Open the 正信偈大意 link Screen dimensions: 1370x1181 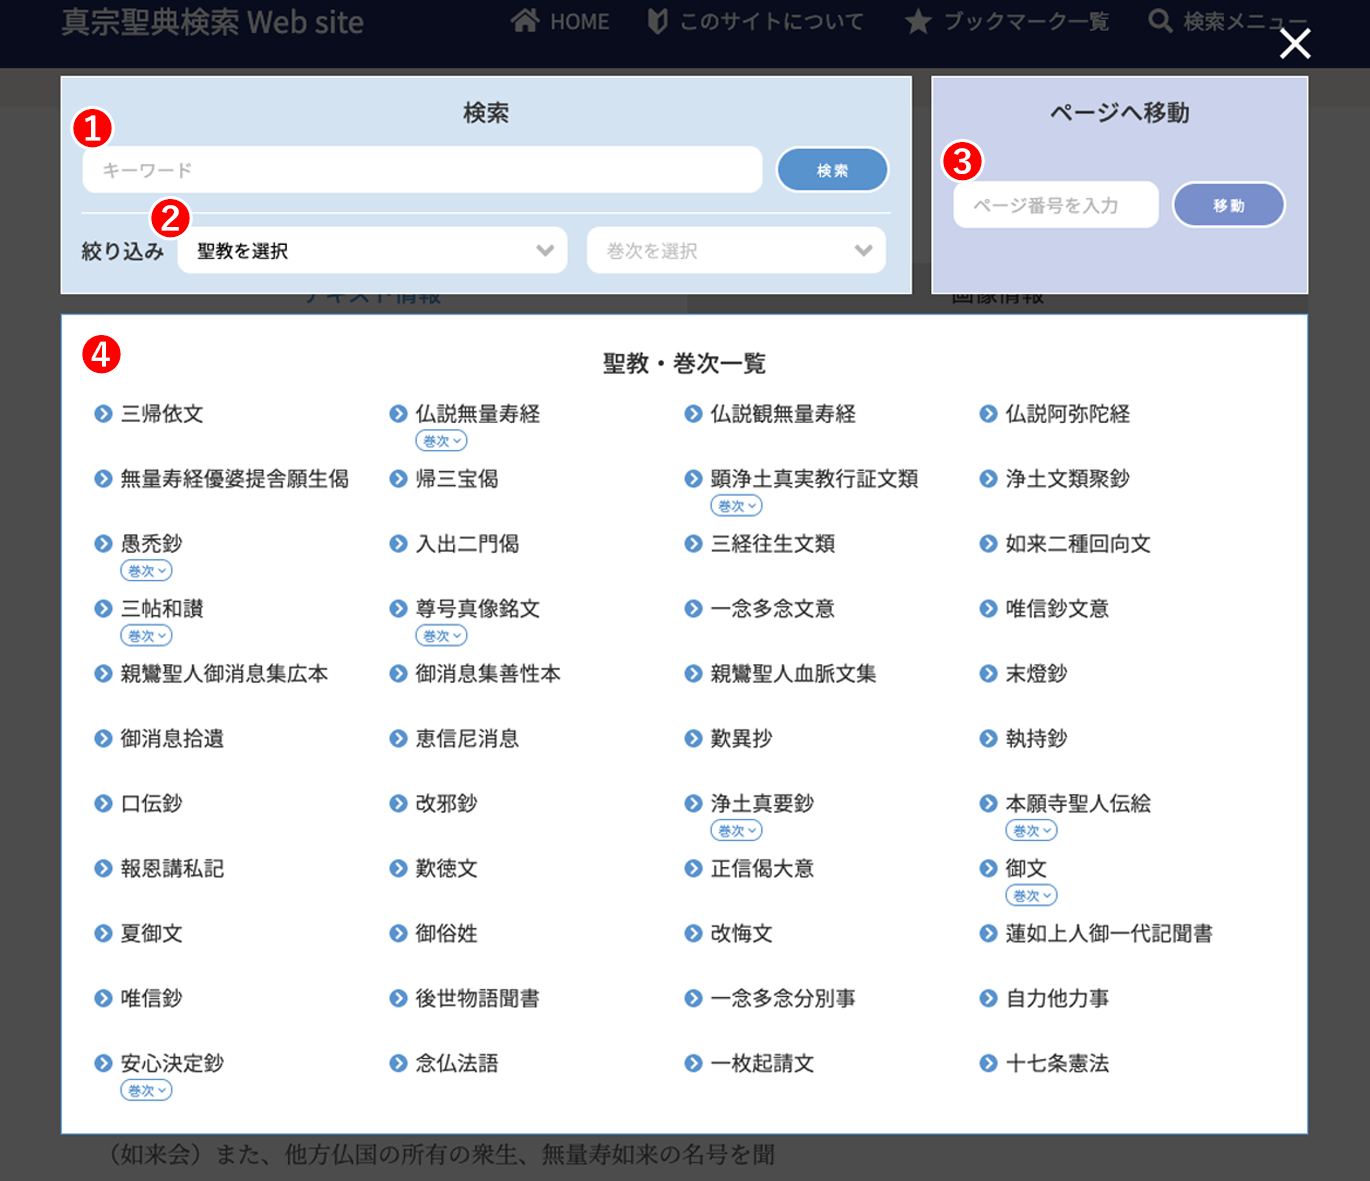(x=762, y=869)
